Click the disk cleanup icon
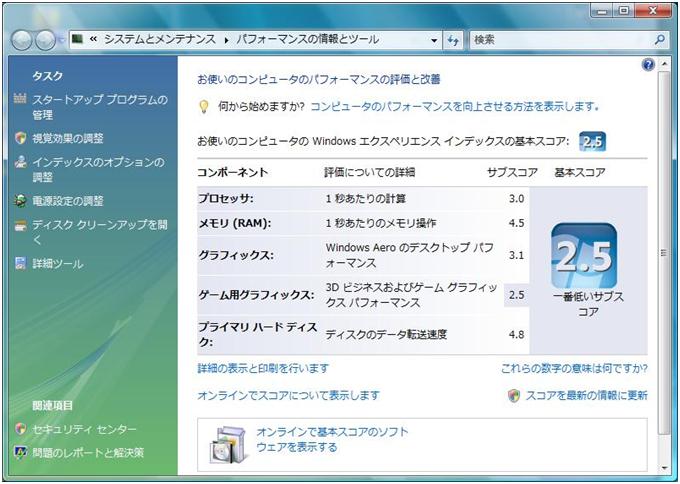This screenshot has height=484, width=680. tap(20, 226)
